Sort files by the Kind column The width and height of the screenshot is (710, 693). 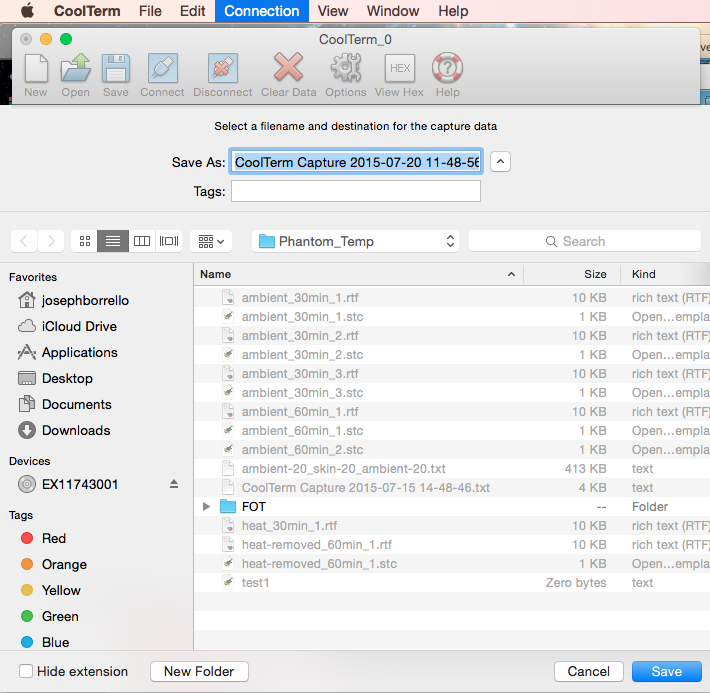click(665, 274)
